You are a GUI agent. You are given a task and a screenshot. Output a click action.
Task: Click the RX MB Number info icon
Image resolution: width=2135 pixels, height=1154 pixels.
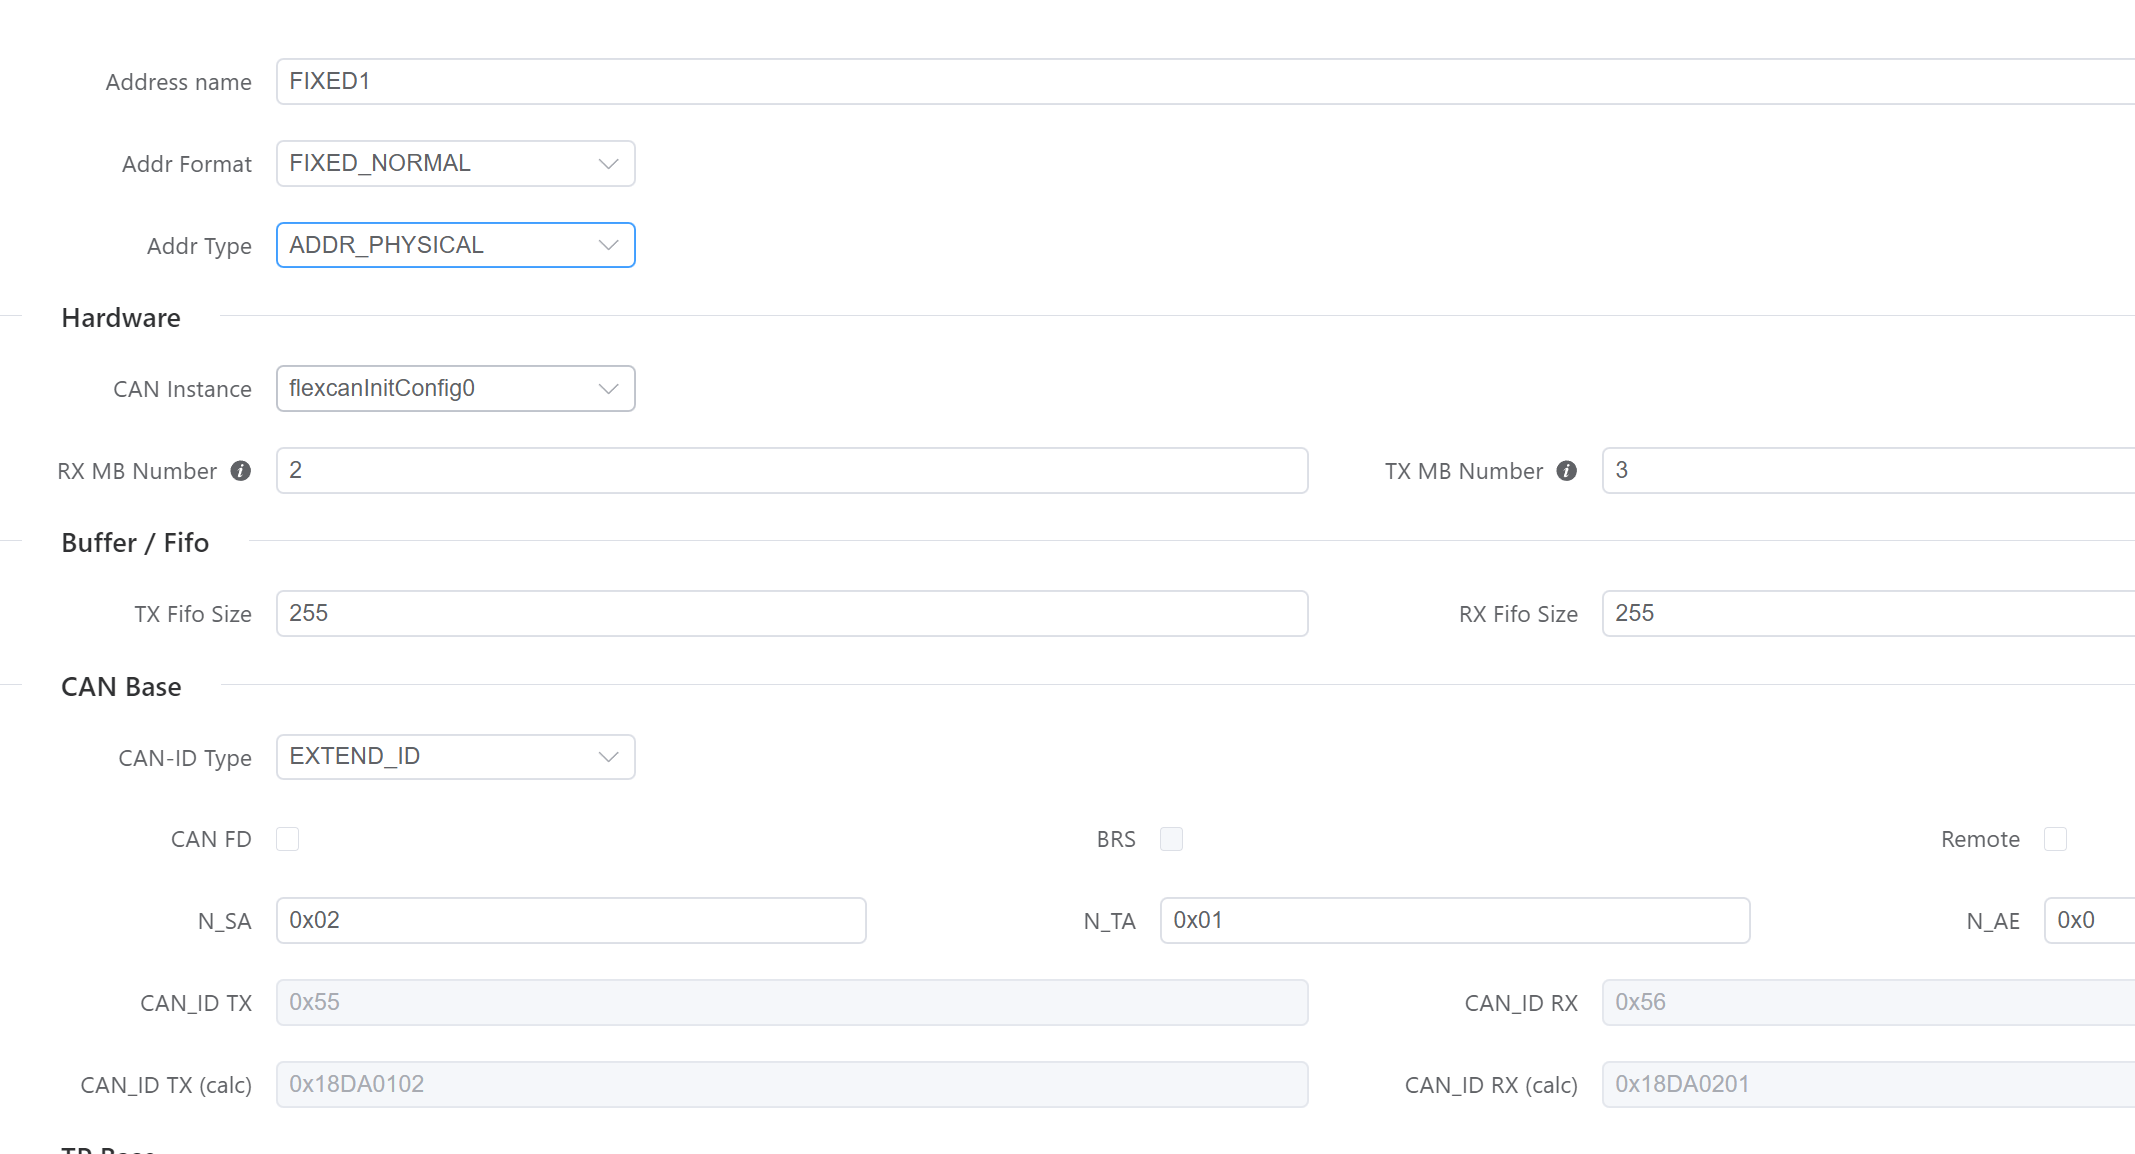[x=241, y=471]
